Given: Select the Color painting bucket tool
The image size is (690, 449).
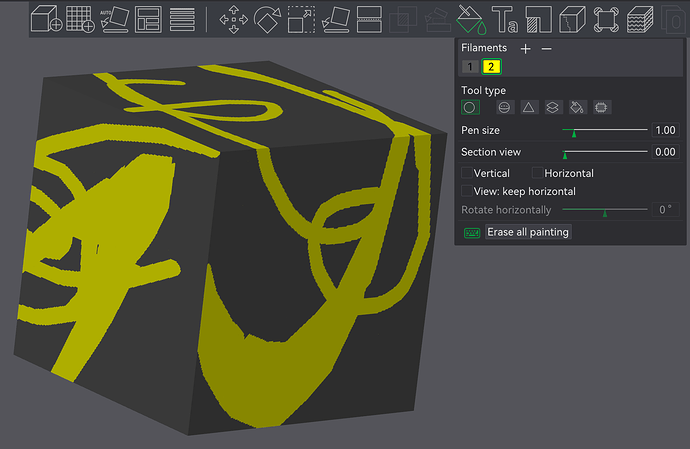Looking at the screenshot, I should [471, 19].
